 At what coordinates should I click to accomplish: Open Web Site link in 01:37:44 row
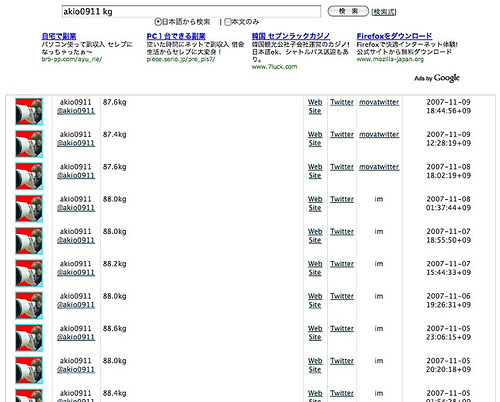315,204
